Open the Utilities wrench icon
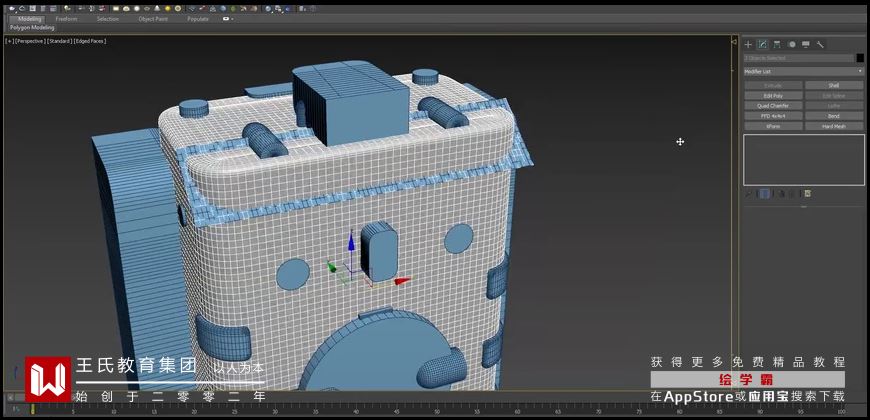 point(820,44)
